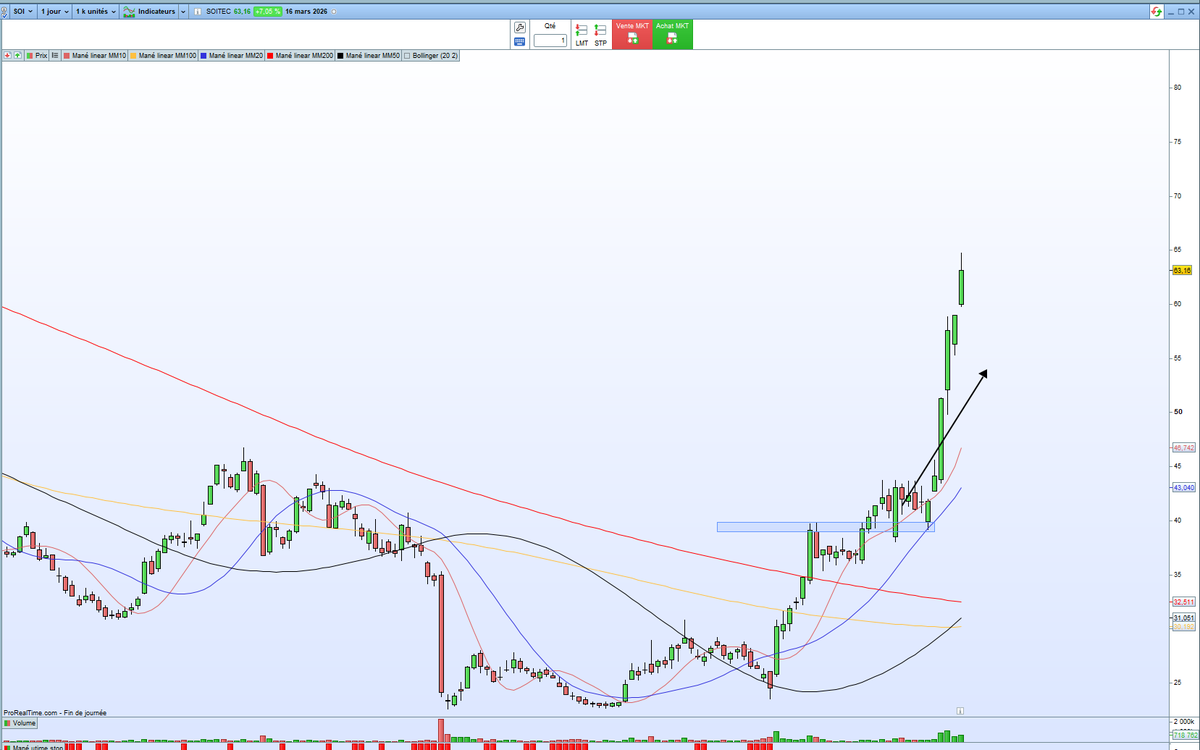Select Mané linear MM20 legend entry
This screenshot has width=1200, height=750.
(x=232, y=56)
